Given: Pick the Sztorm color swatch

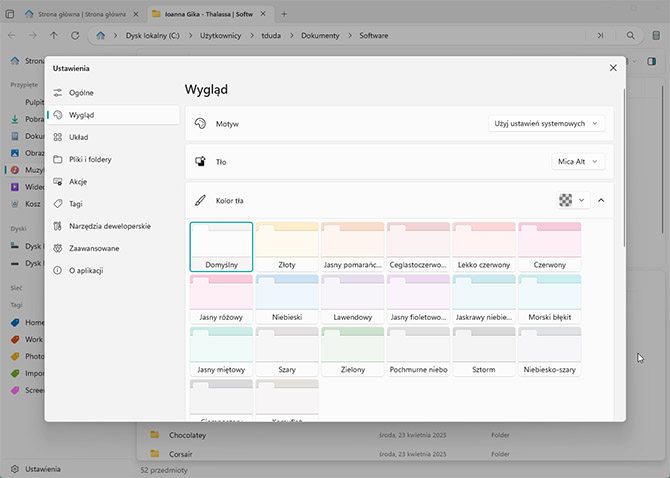Looking at the screenshot, I should pyautogui.click(x=484, y=352).
